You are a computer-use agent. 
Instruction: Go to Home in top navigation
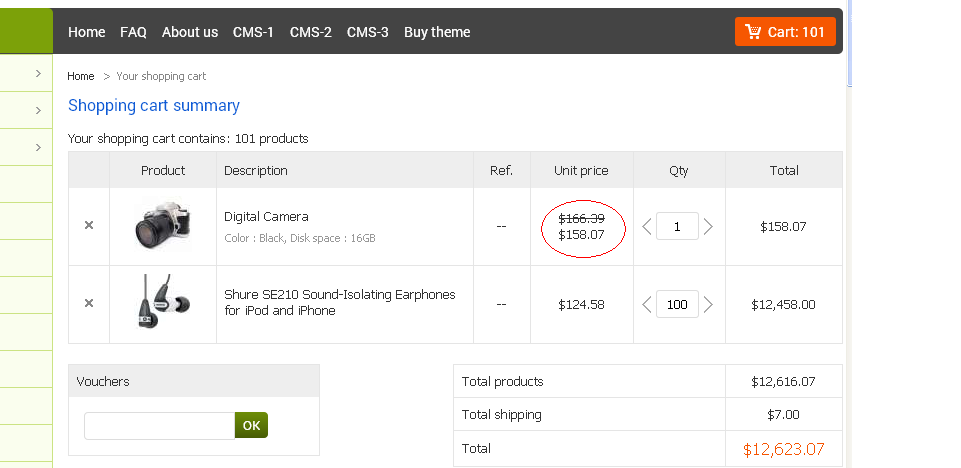(x=87, y=32)
